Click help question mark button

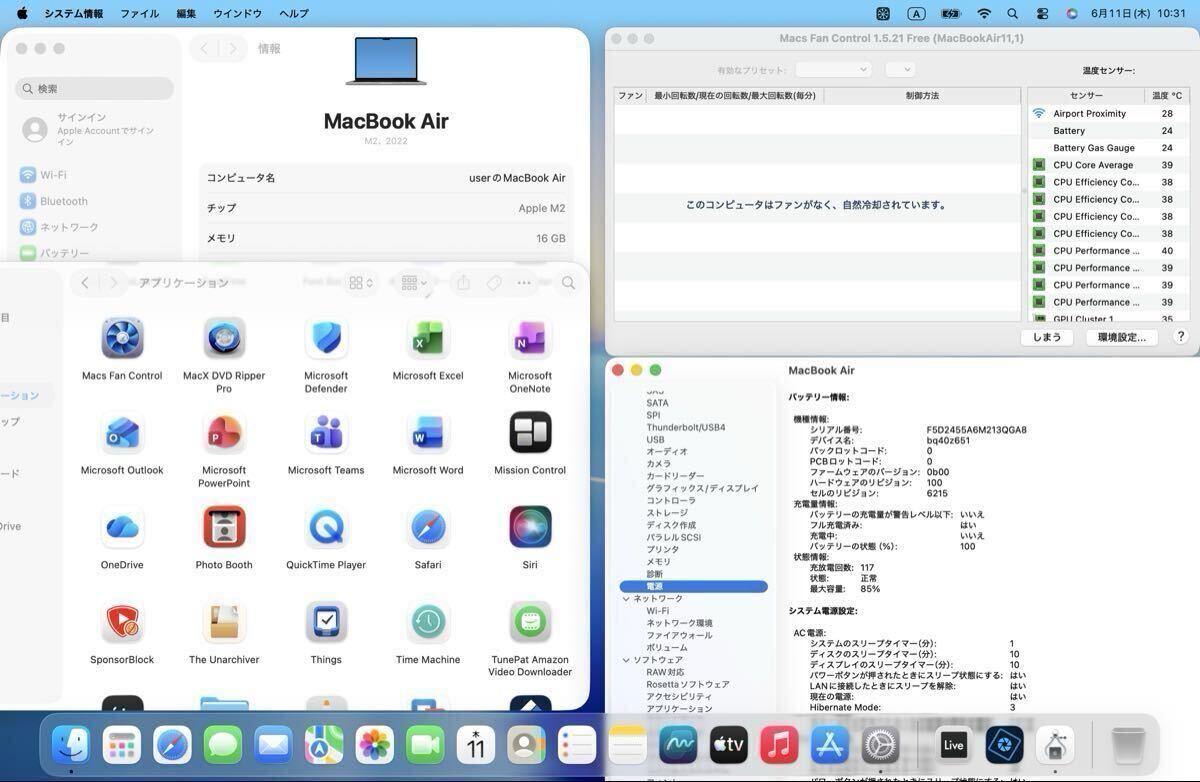pyautogui.click(x=1181, y=337)
